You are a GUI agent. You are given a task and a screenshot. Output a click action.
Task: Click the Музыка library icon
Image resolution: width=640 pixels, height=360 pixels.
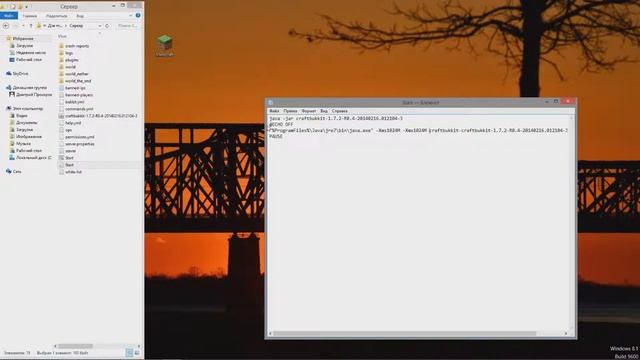[x=12, y=144]
